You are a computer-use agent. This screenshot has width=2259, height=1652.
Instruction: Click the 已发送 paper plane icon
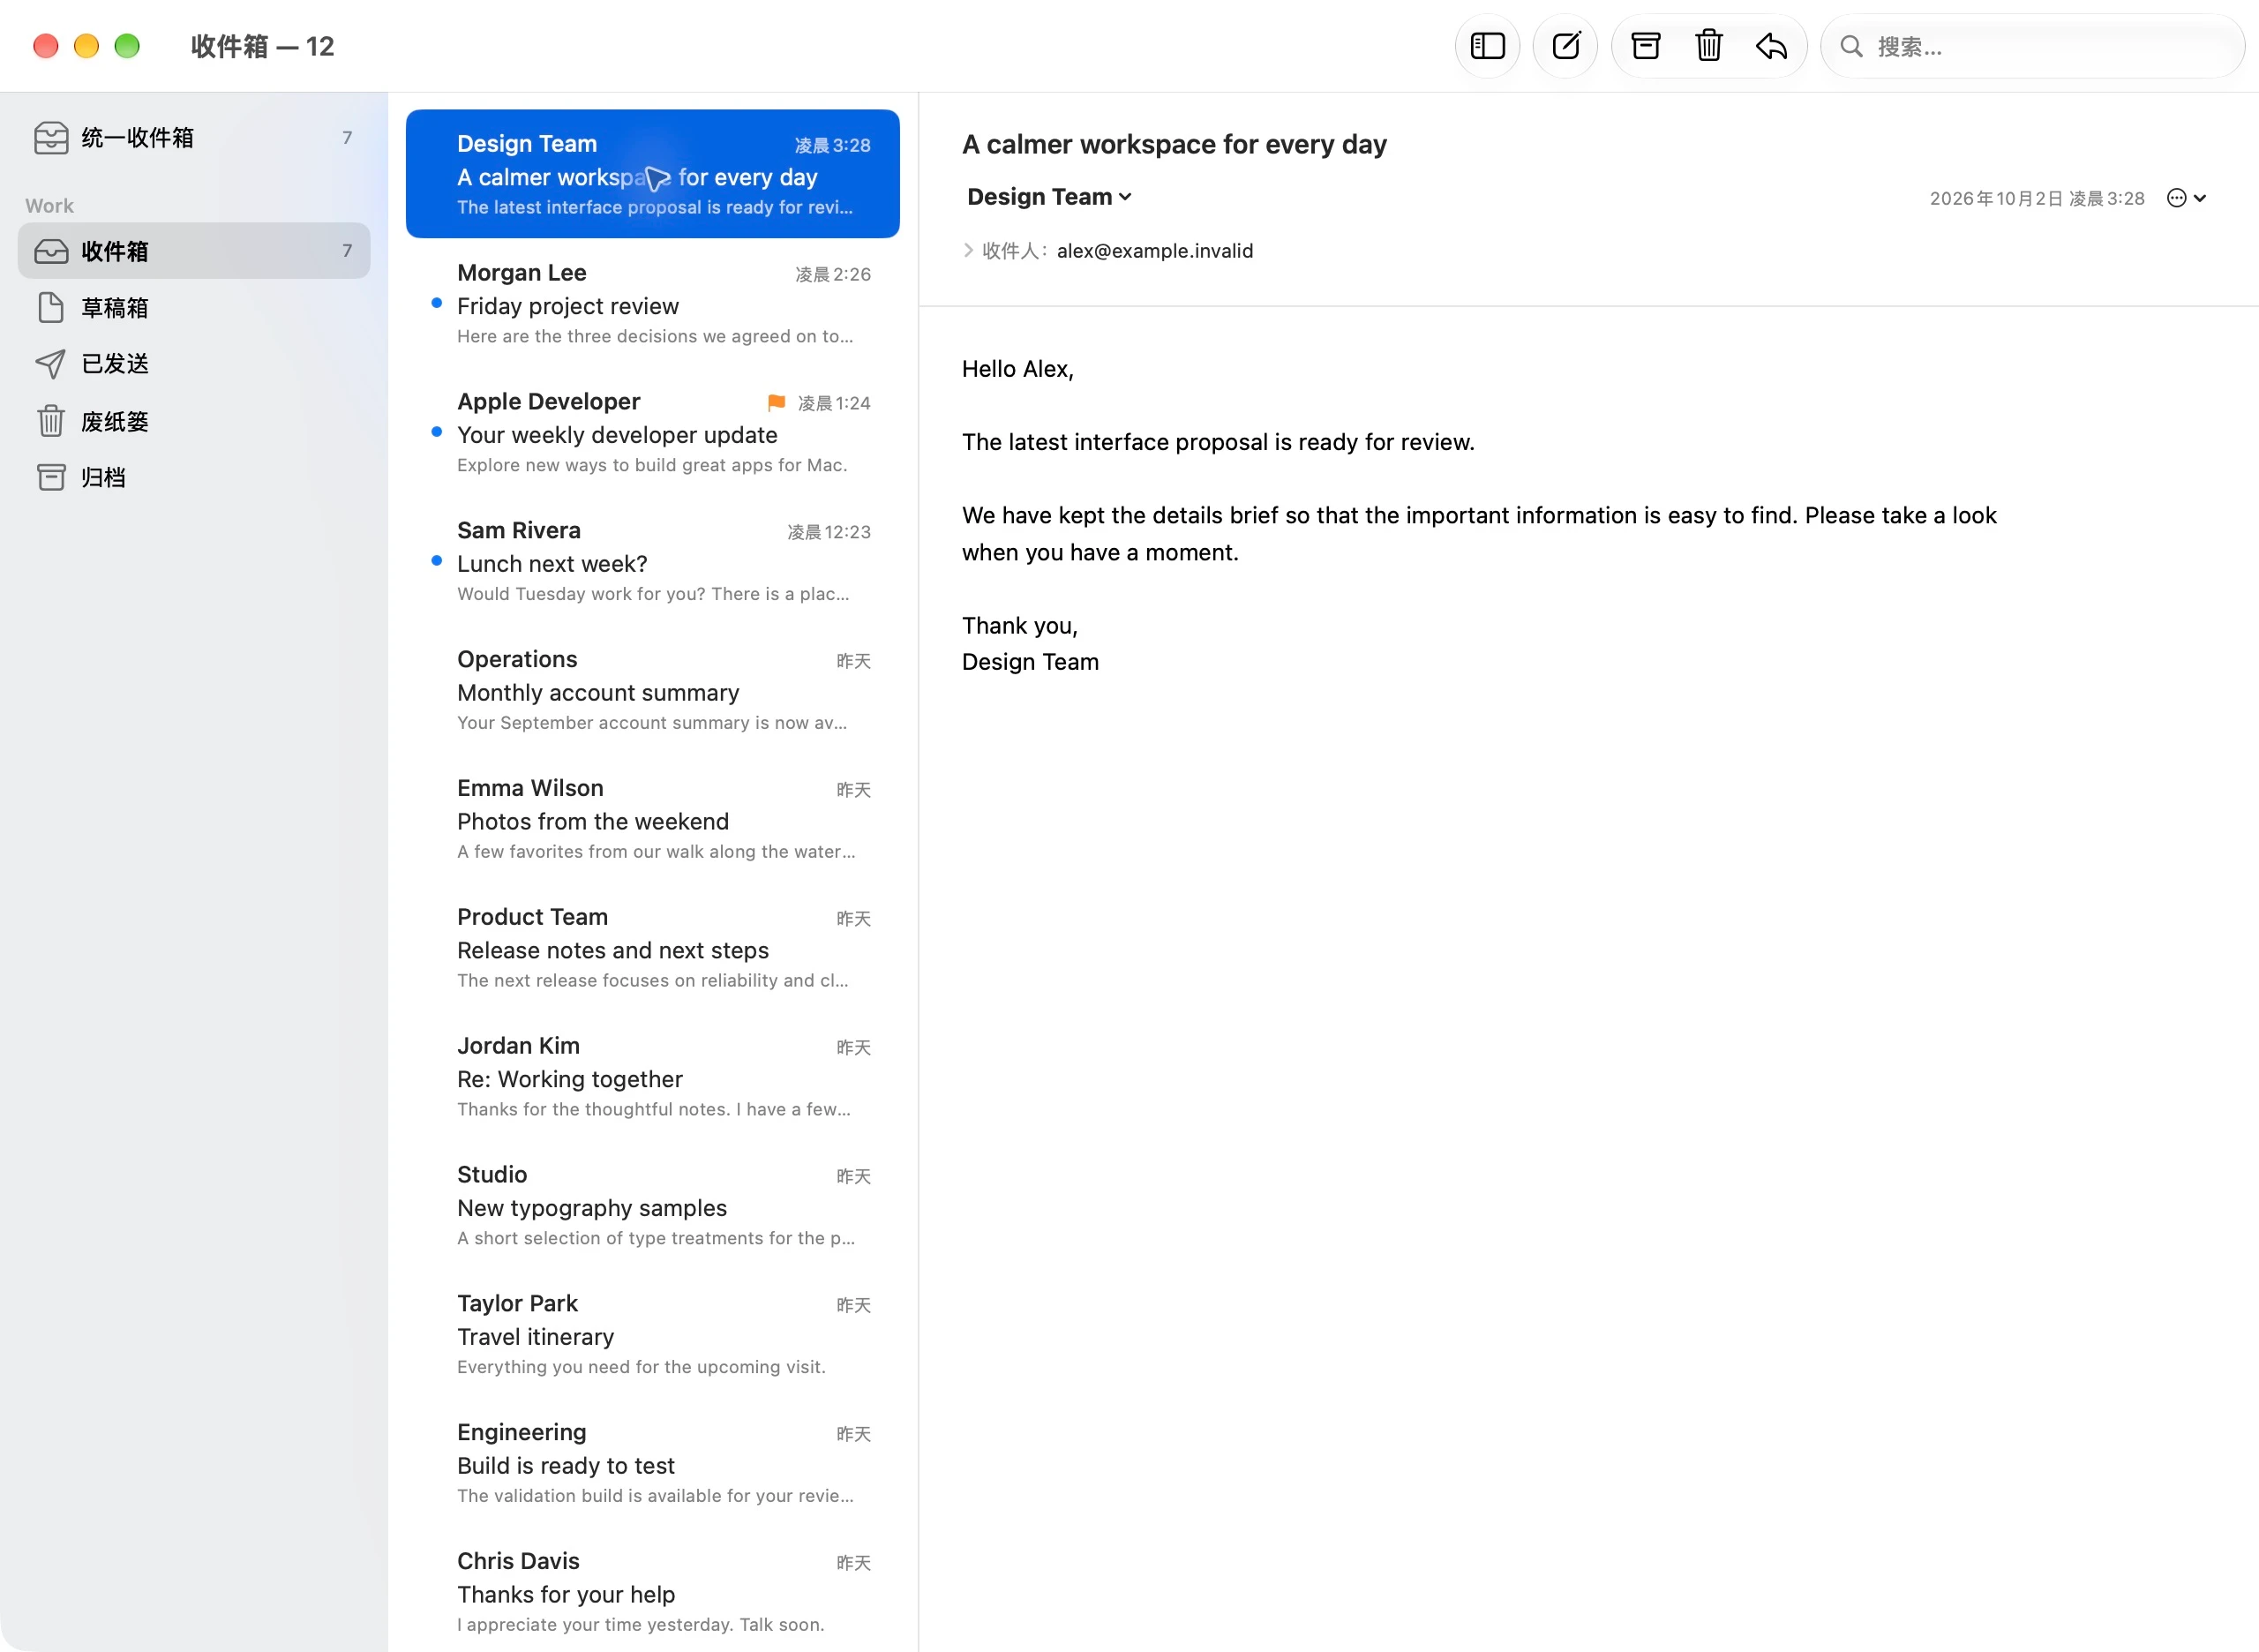tap(50, 364)
